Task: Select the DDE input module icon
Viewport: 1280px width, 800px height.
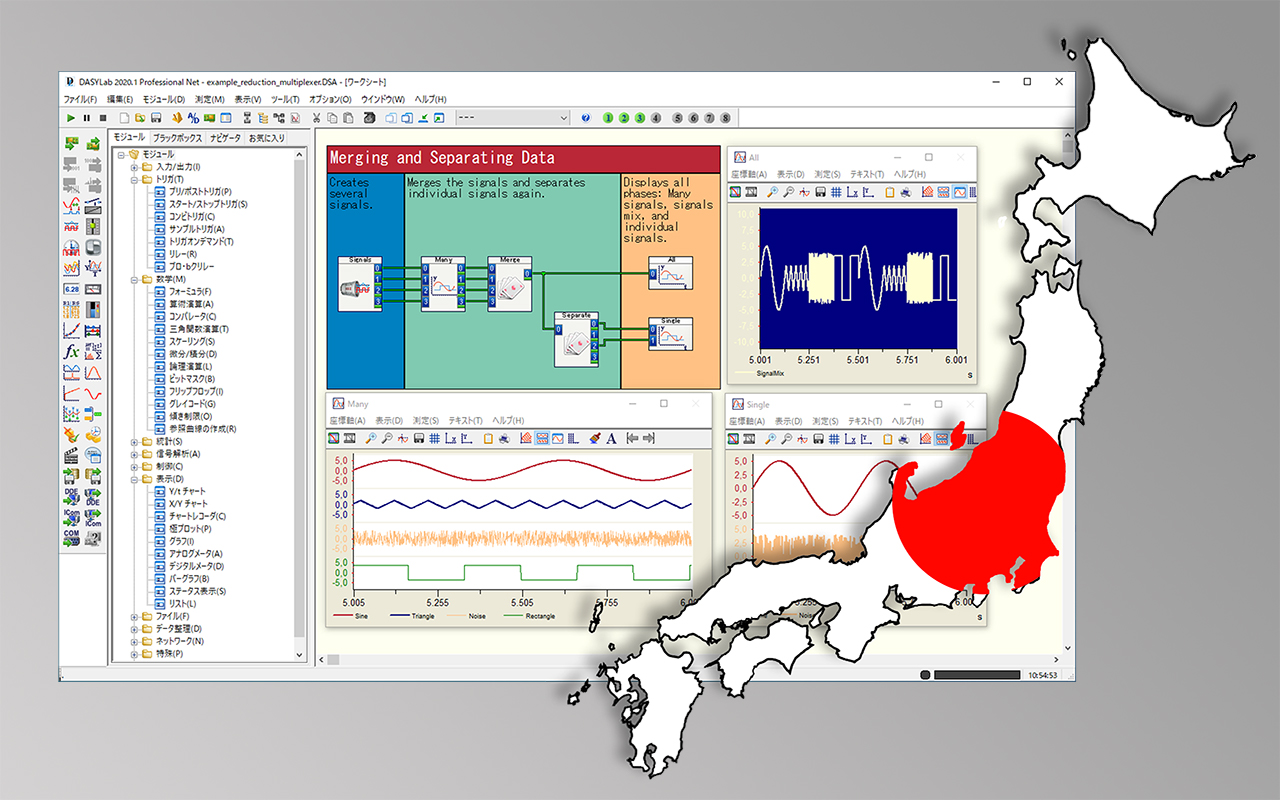Action: pos(71,496)
